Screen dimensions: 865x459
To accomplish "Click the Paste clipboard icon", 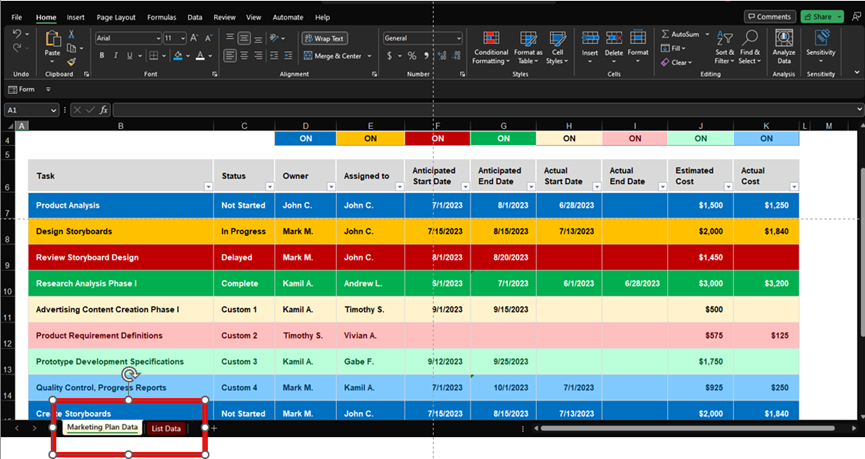I will click(52, 39).
